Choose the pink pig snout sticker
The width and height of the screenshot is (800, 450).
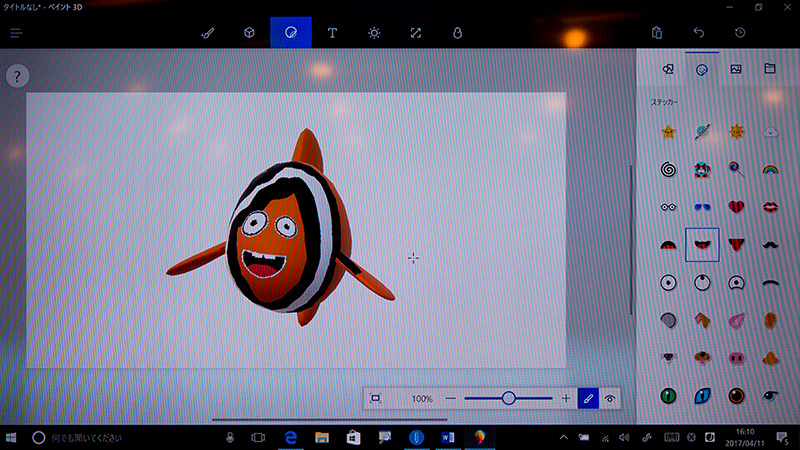coord(736,358)
